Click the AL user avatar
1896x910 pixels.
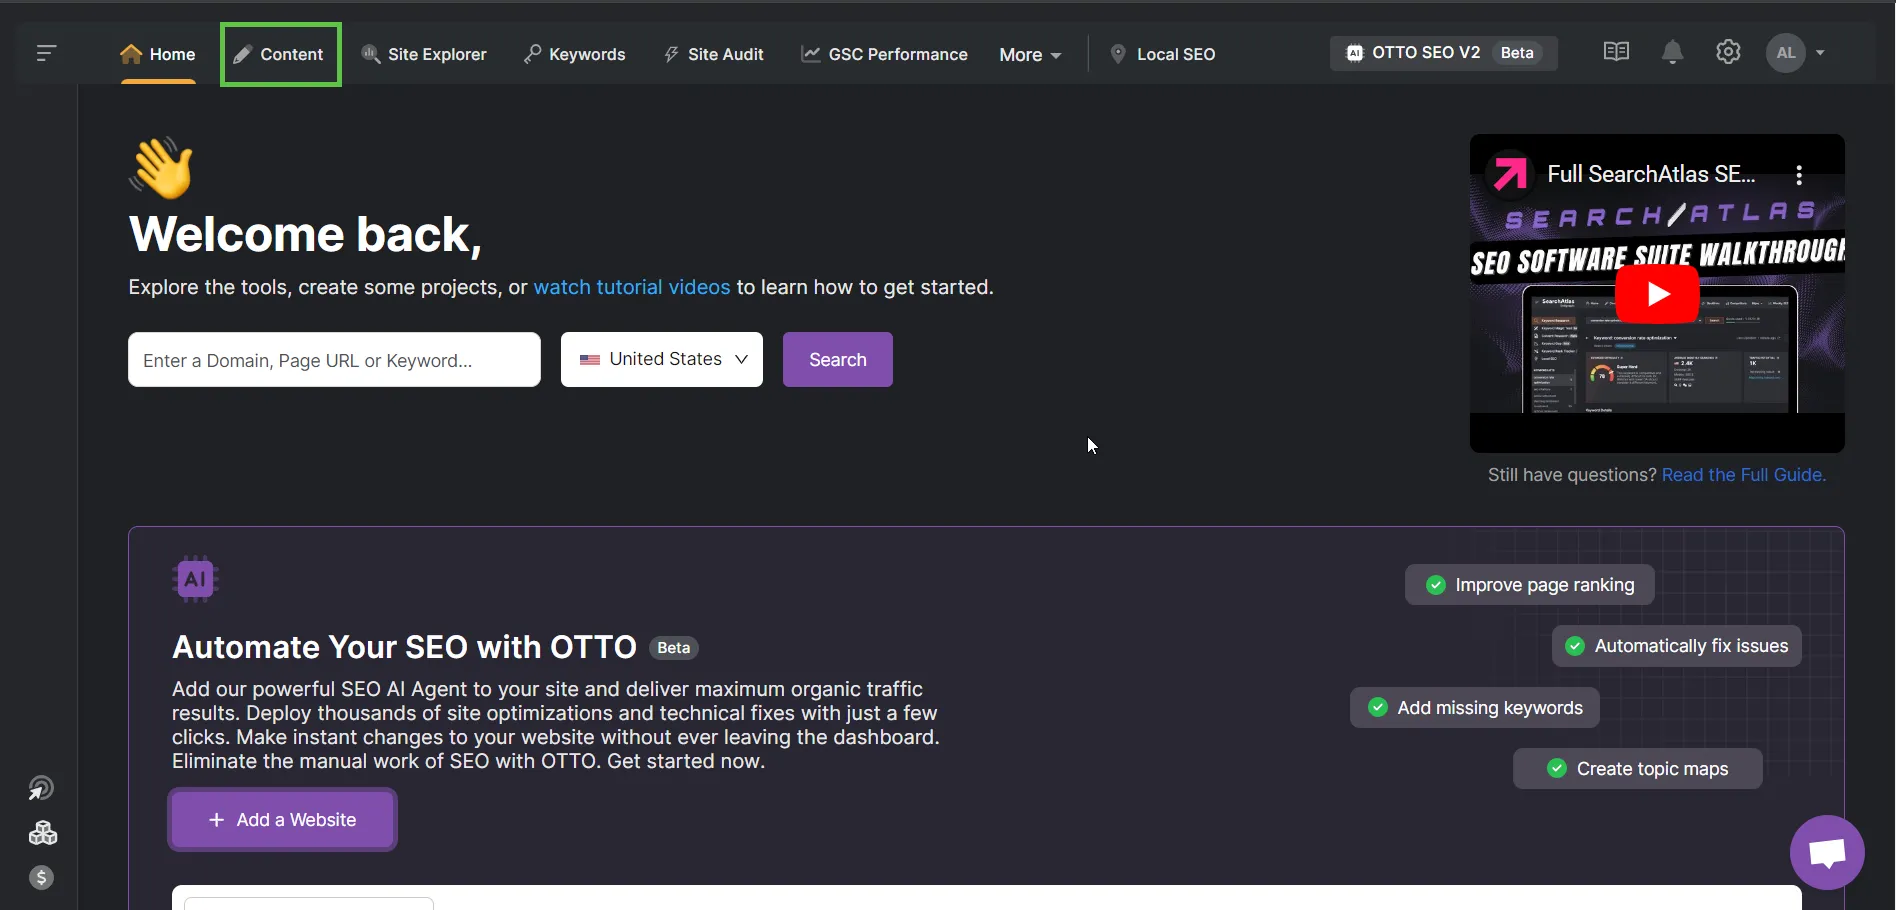point(1786,53)
